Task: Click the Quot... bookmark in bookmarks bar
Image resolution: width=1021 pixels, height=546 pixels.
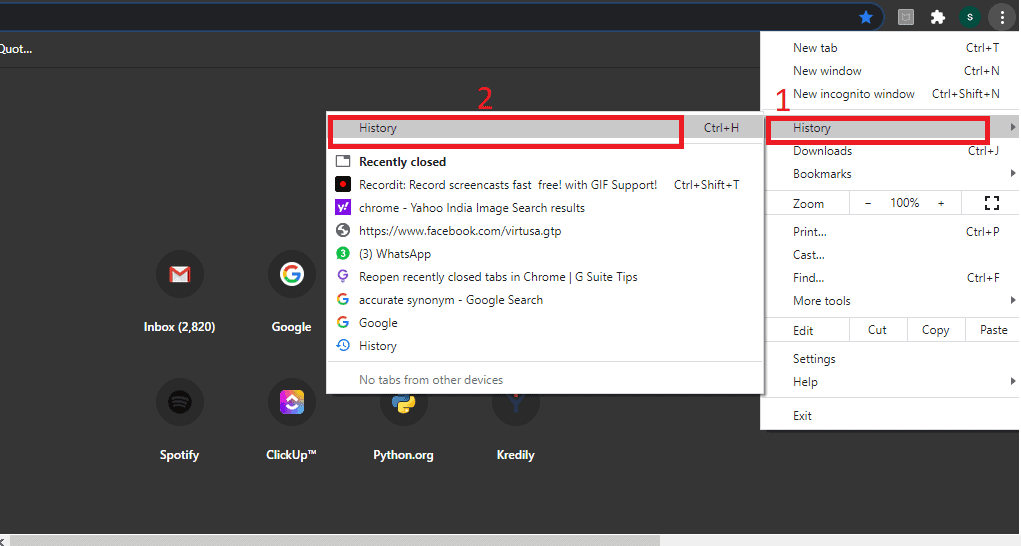Action: tap(16, 49)
